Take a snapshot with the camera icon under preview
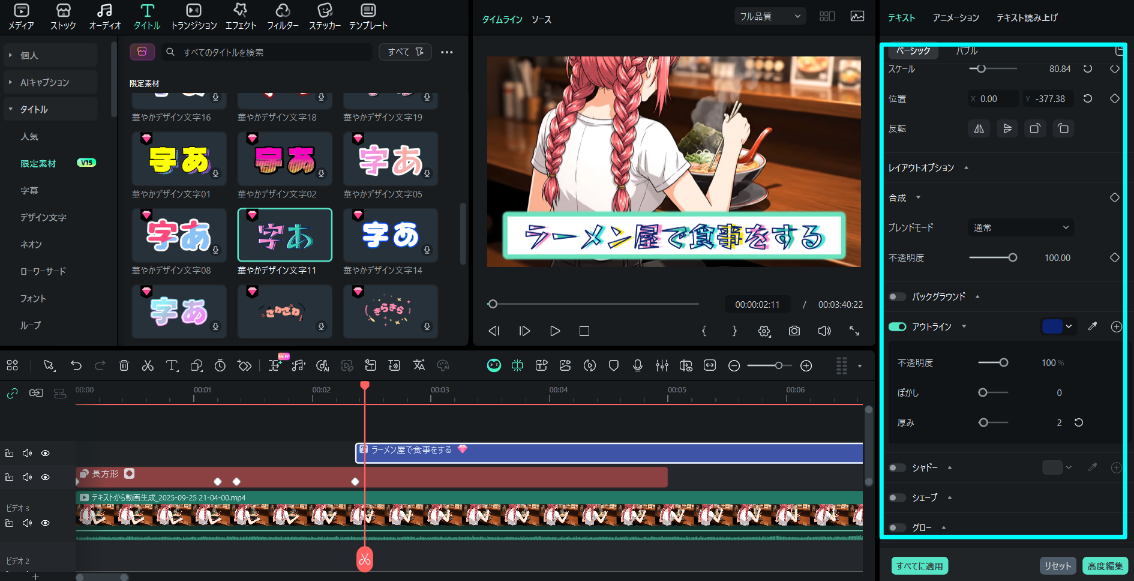Image resolution: width=1134 pixels, height=581 pixels. 792,330
